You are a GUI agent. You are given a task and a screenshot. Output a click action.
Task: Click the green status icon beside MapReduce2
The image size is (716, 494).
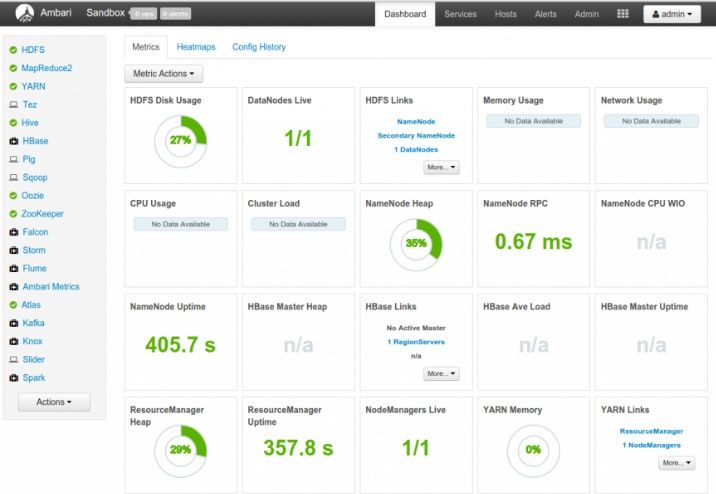13,68
